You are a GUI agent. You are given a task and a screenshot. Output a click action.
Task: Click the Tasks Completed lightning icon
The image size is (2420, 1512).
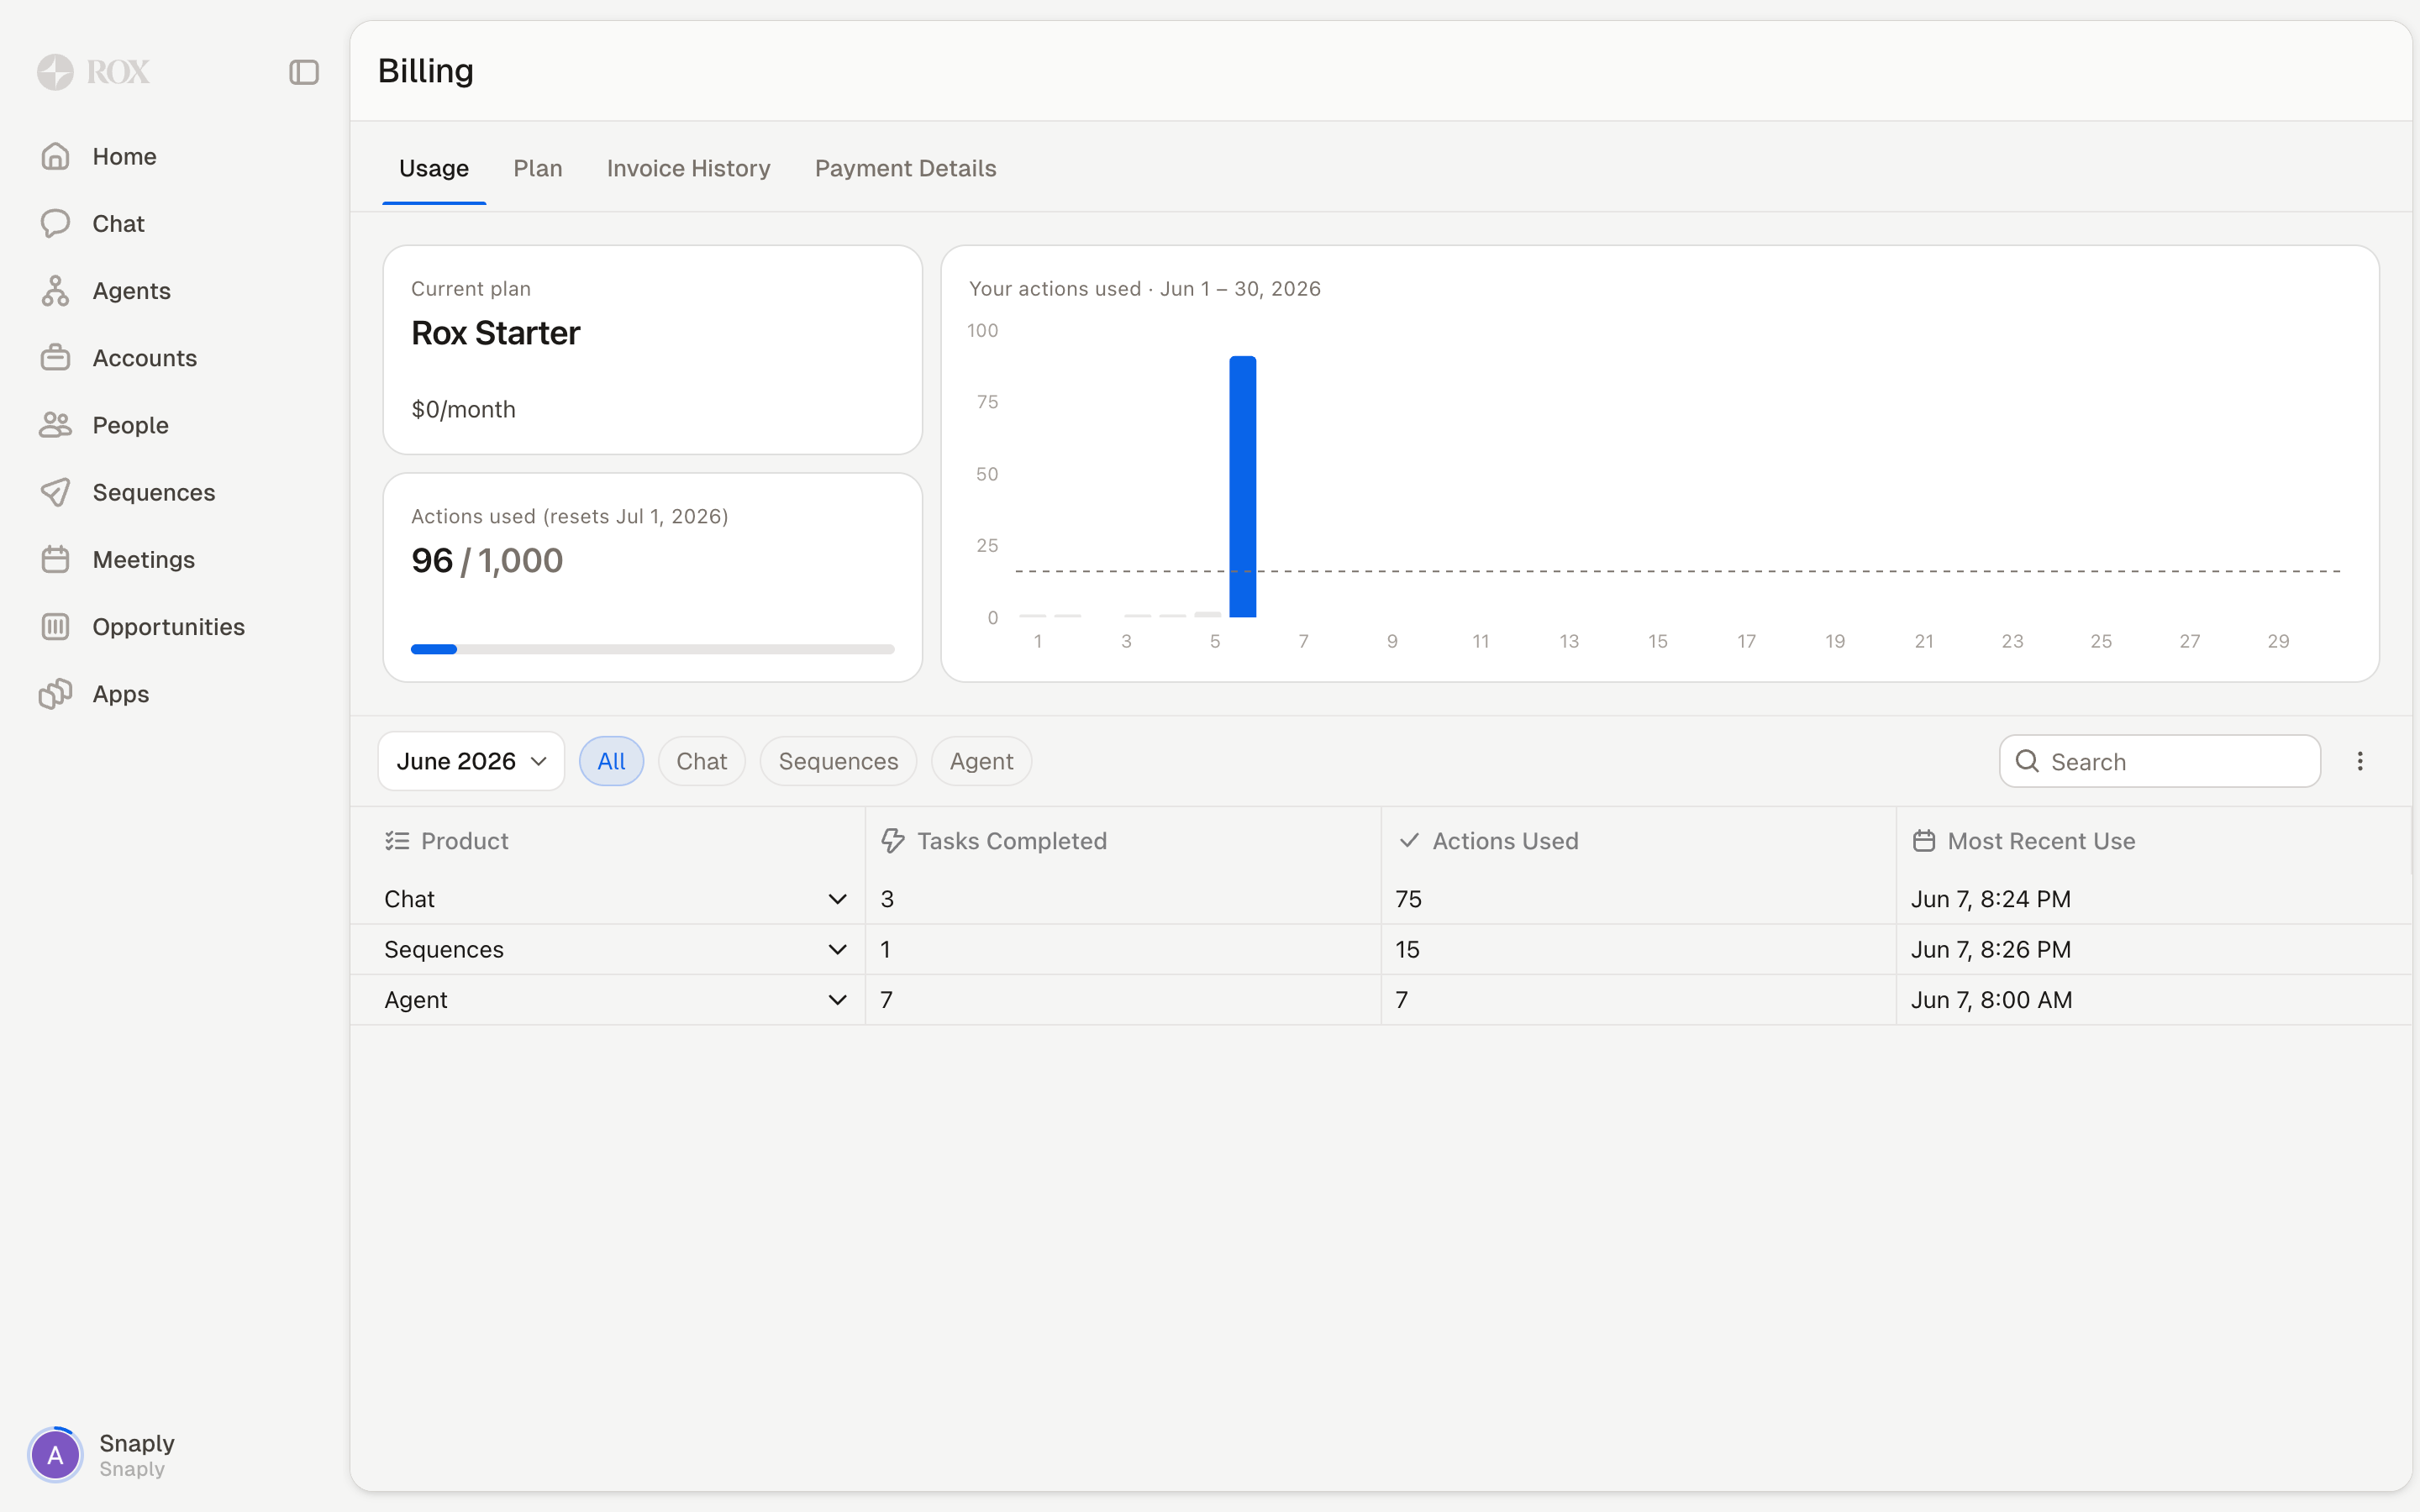[893, 841]
